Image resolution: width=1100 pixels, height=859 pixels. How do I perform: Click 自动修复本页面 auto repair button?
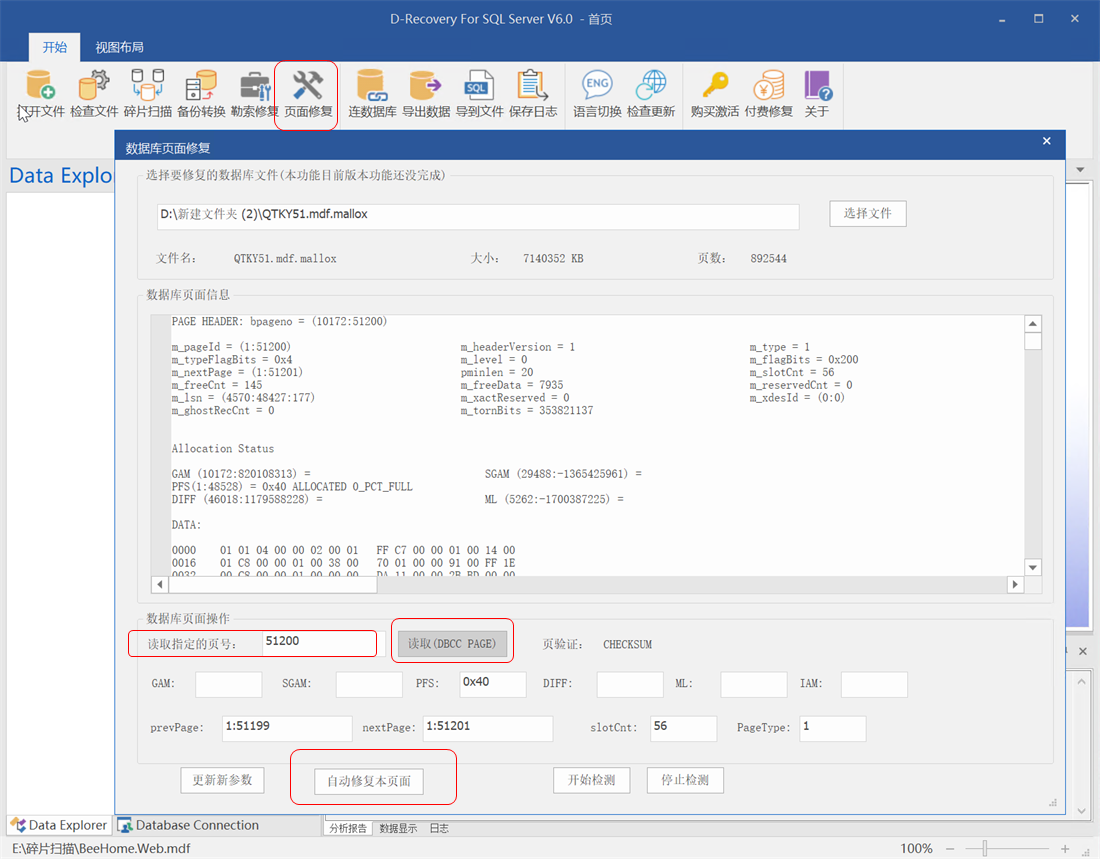[x=369, y=781]
